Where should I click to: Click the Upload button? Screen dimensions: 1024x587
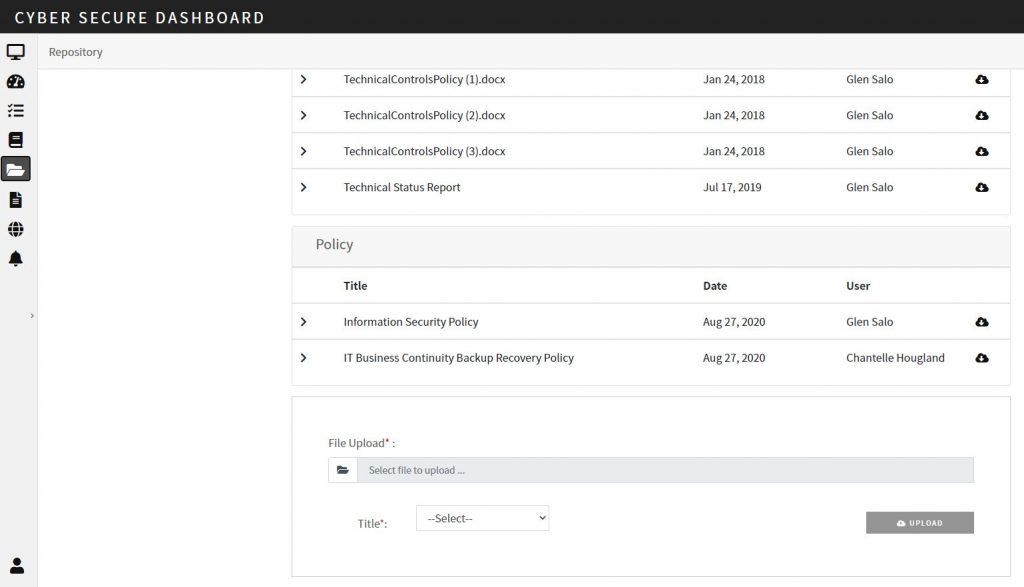(x=920, y=523)
